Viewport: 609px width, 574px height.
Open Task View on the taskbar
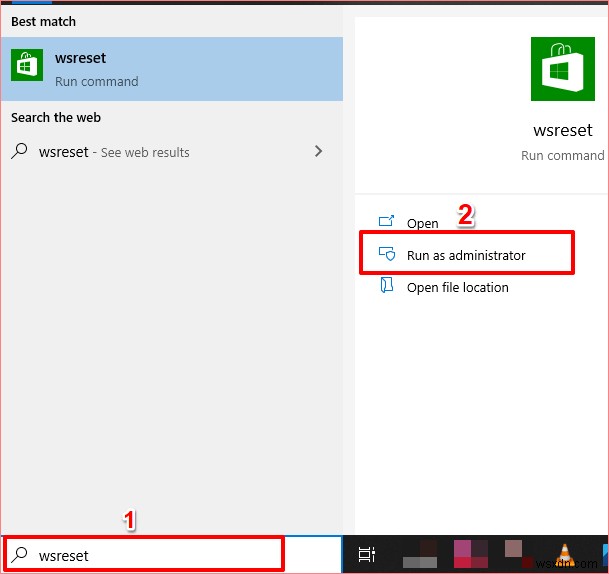(x=367, y=555)
